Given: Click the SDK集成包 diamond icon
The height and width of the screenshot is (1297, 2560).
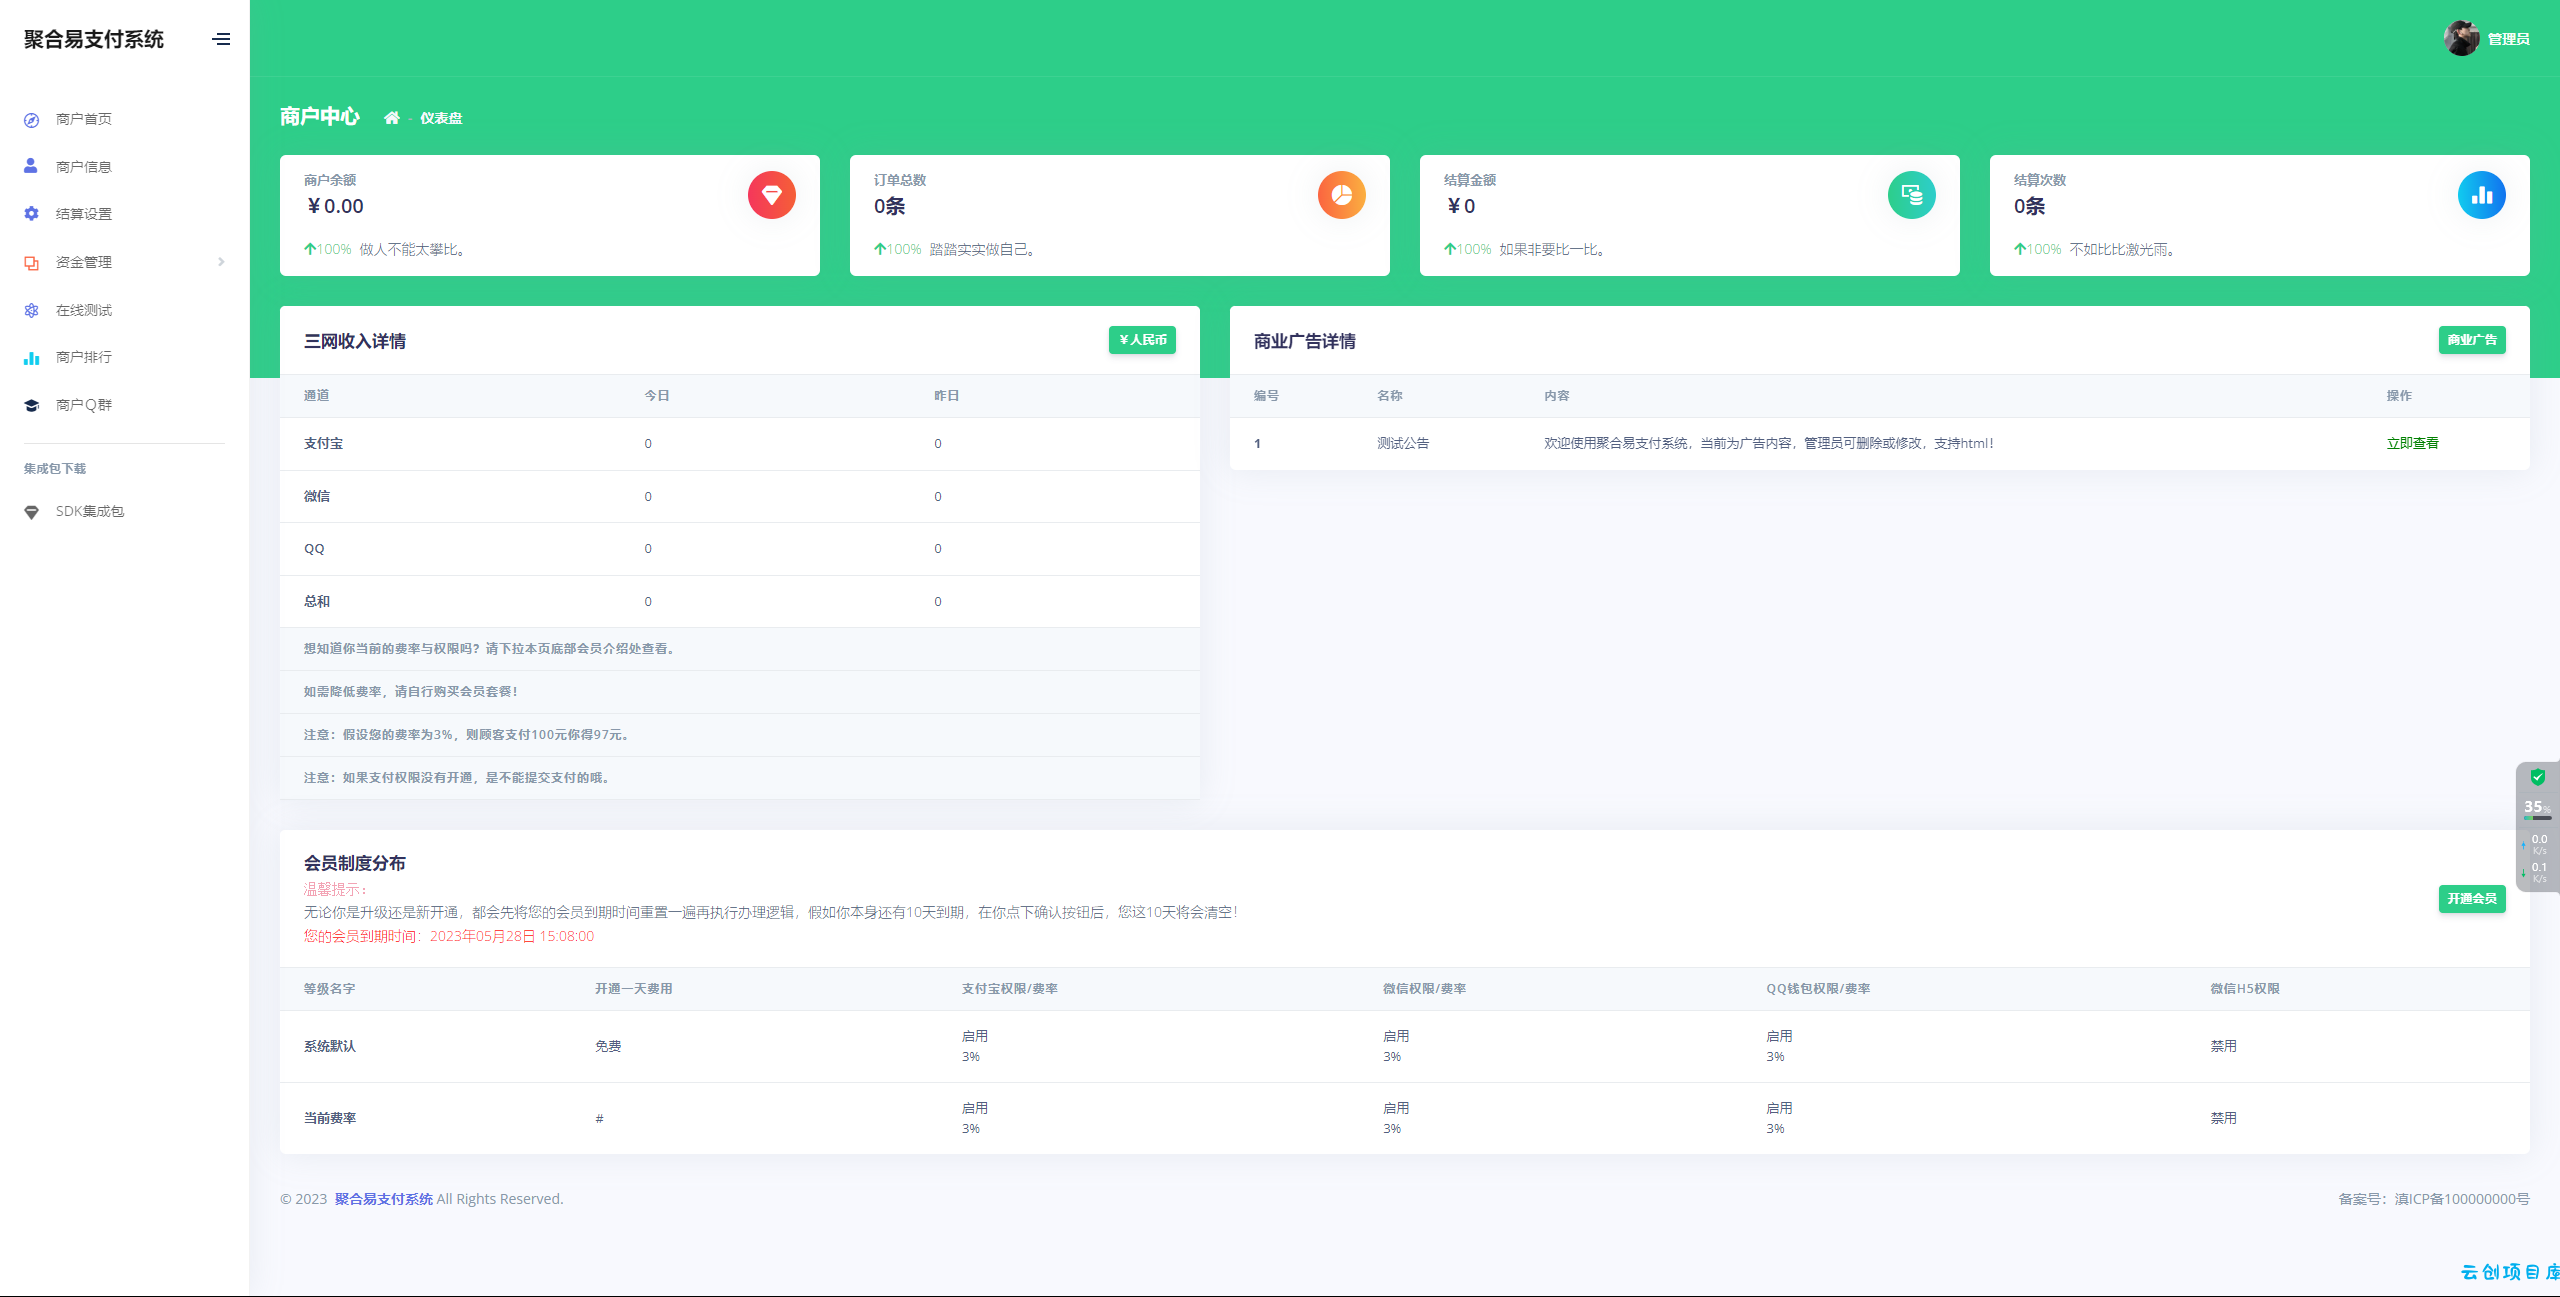Looking at the screenshot, I should point(31,512).
